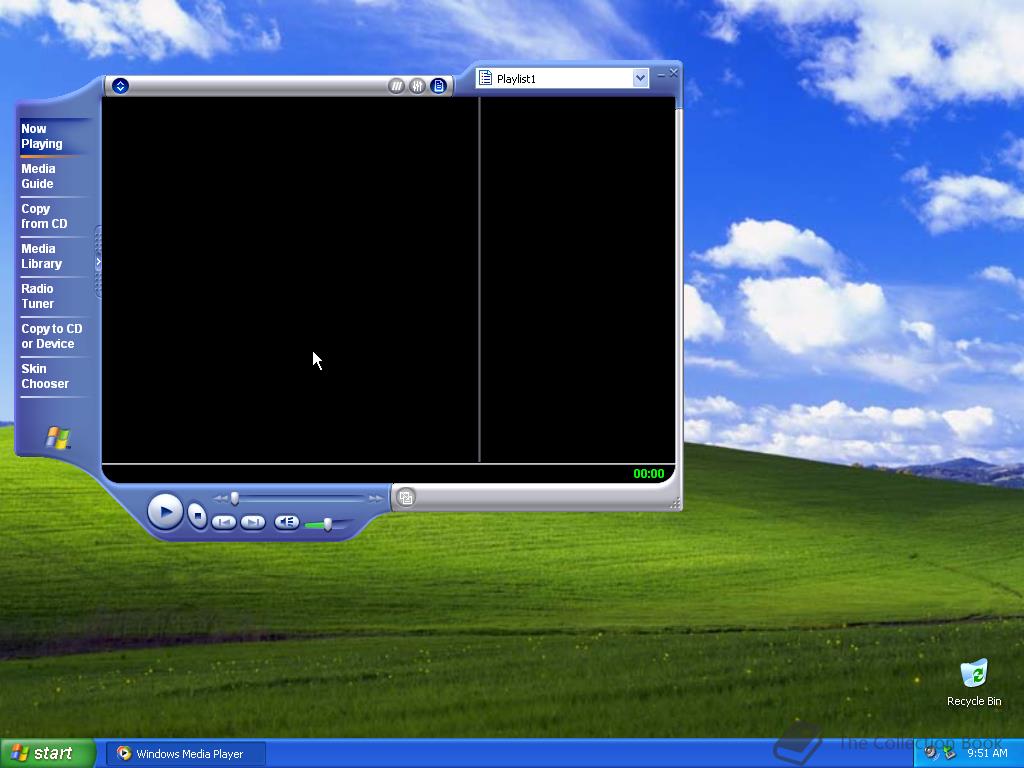Screen dimensions: 1024x768
Task: Toggle the equalizer settings panel icon
Action: pos(417,86)
